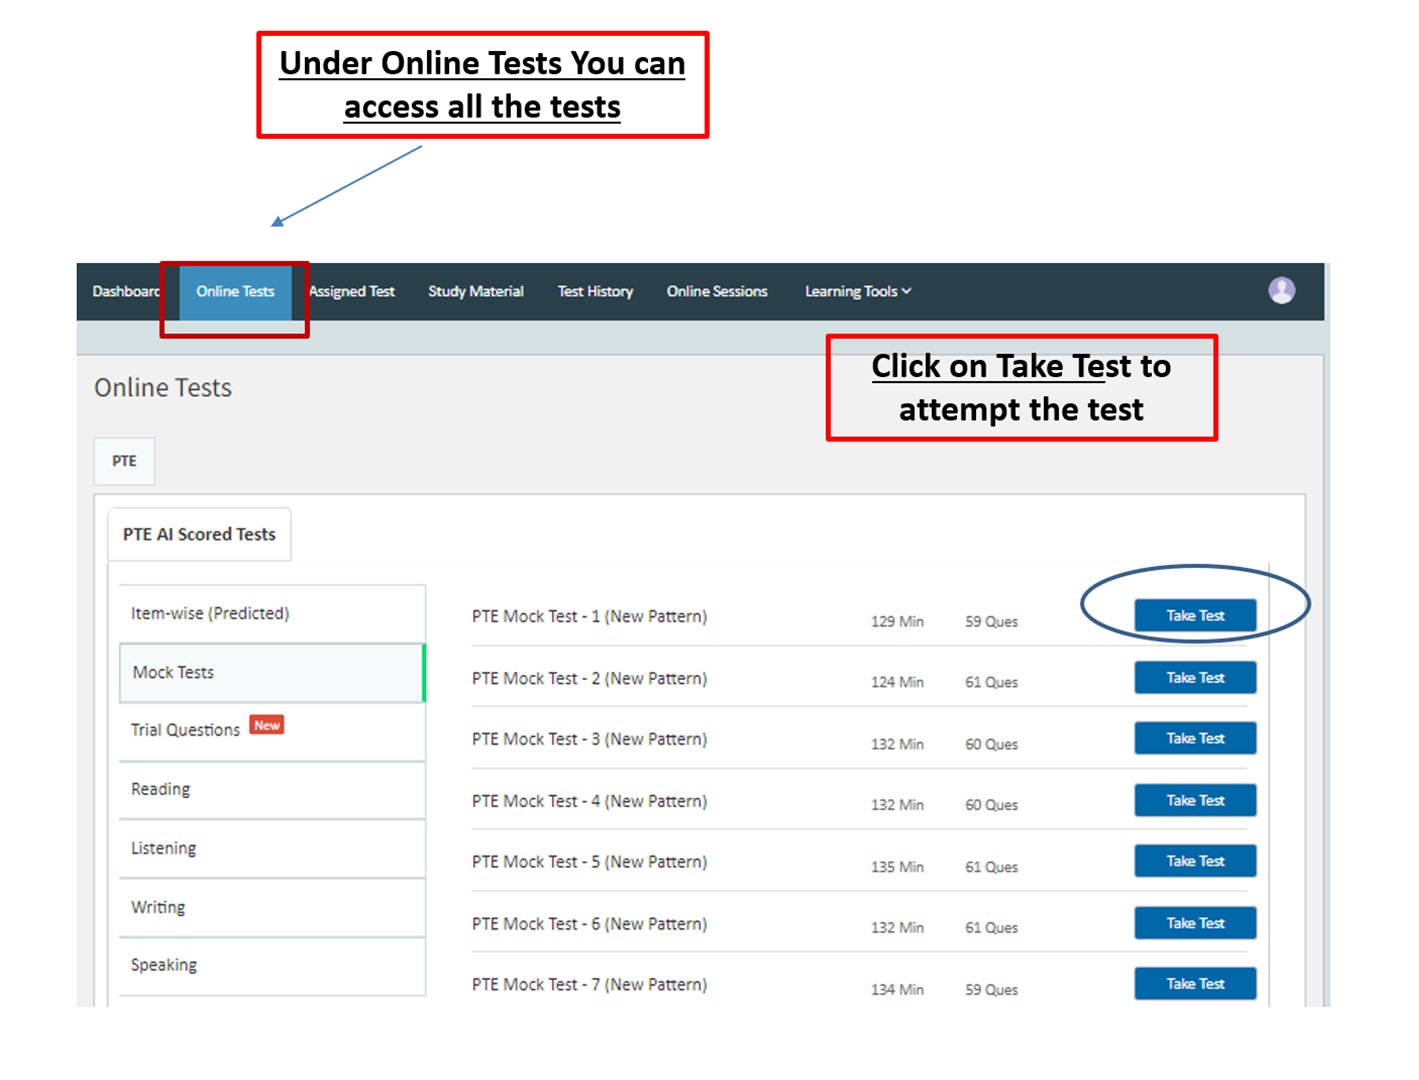Take Test for PTE Mock Test 4
This screenshot has height=1080, width=1419.
point(1195,800)
